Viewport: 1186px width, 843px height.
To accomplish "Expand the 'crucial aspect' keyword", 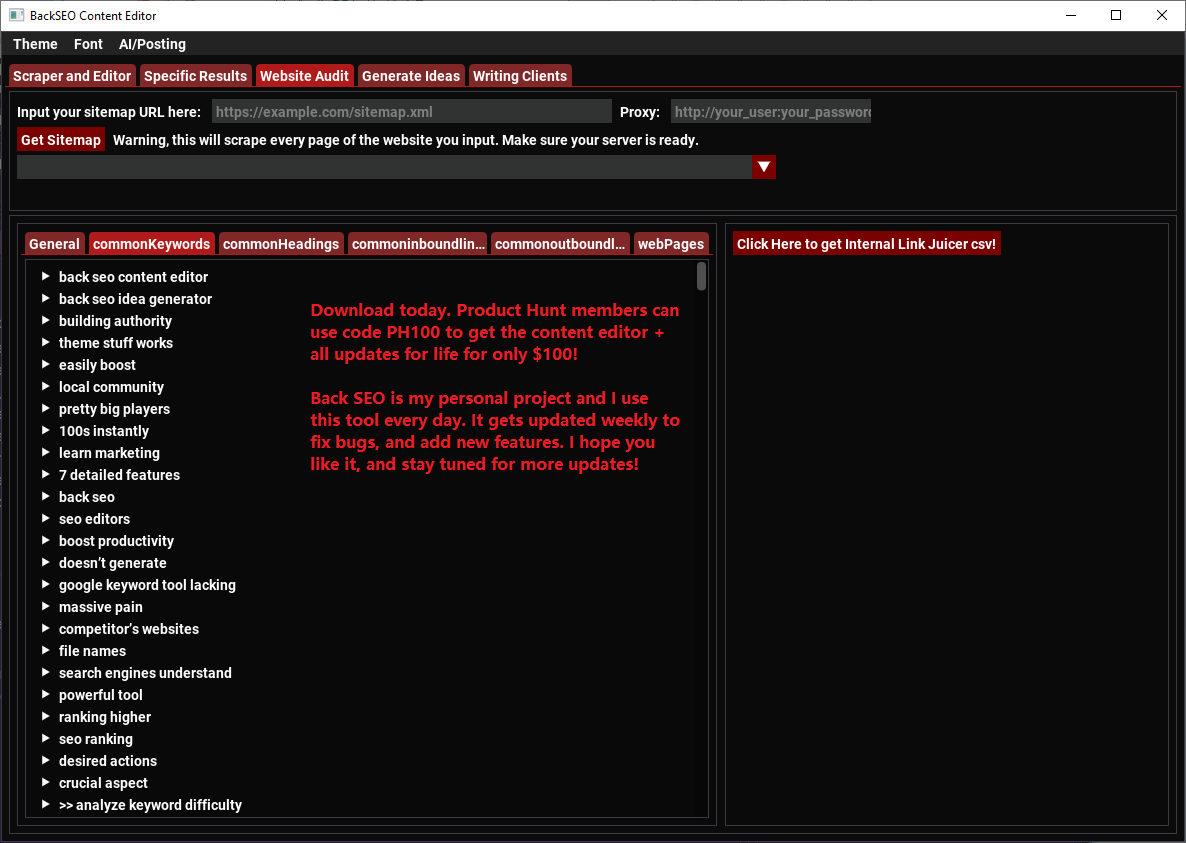I will 45,782.
